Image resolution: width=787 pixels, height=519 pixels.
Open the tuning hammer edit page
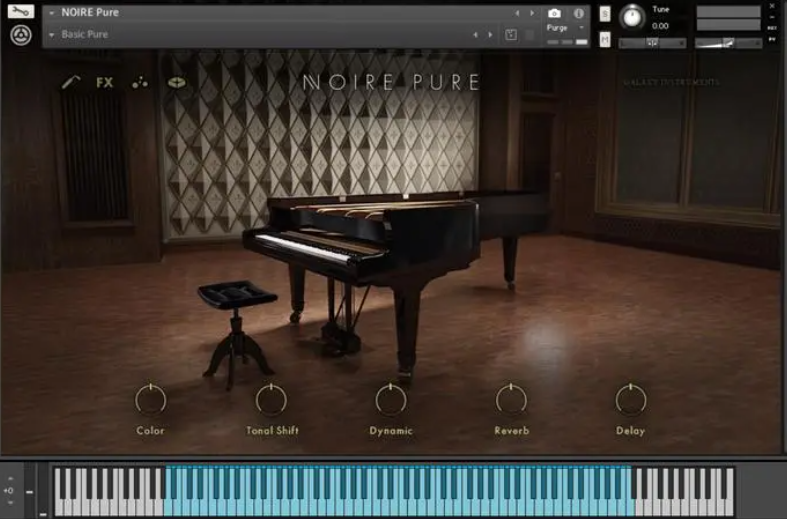point(71,82)
